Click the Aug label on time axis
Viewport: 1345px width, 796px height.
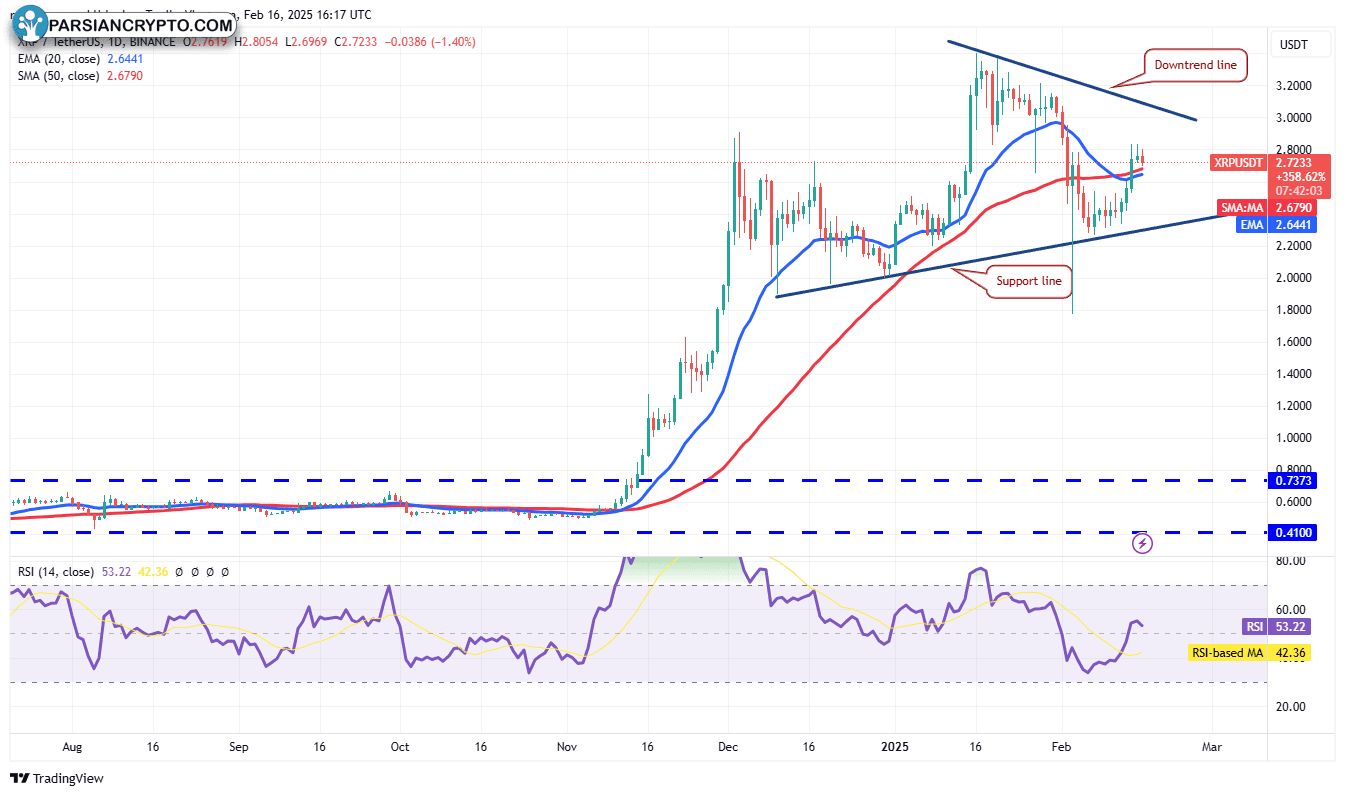point(70,747)
